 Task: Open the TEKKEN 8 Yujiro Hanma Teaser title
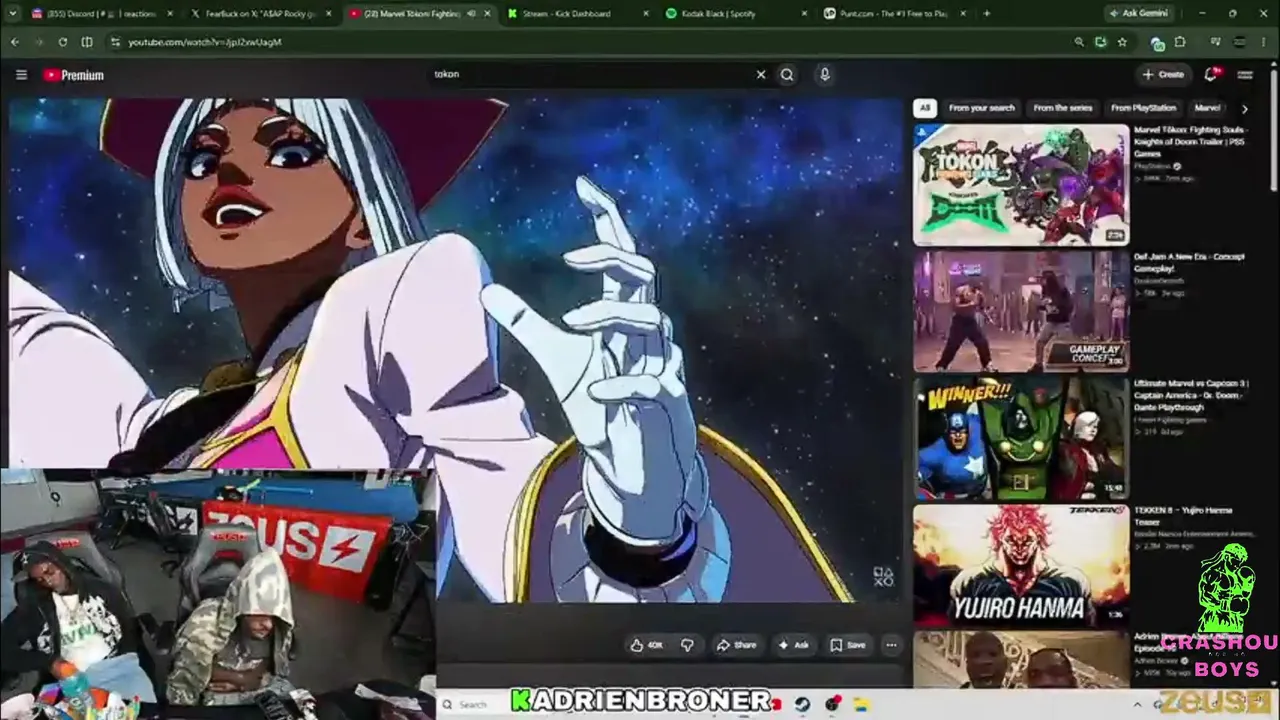point(1184,516)
